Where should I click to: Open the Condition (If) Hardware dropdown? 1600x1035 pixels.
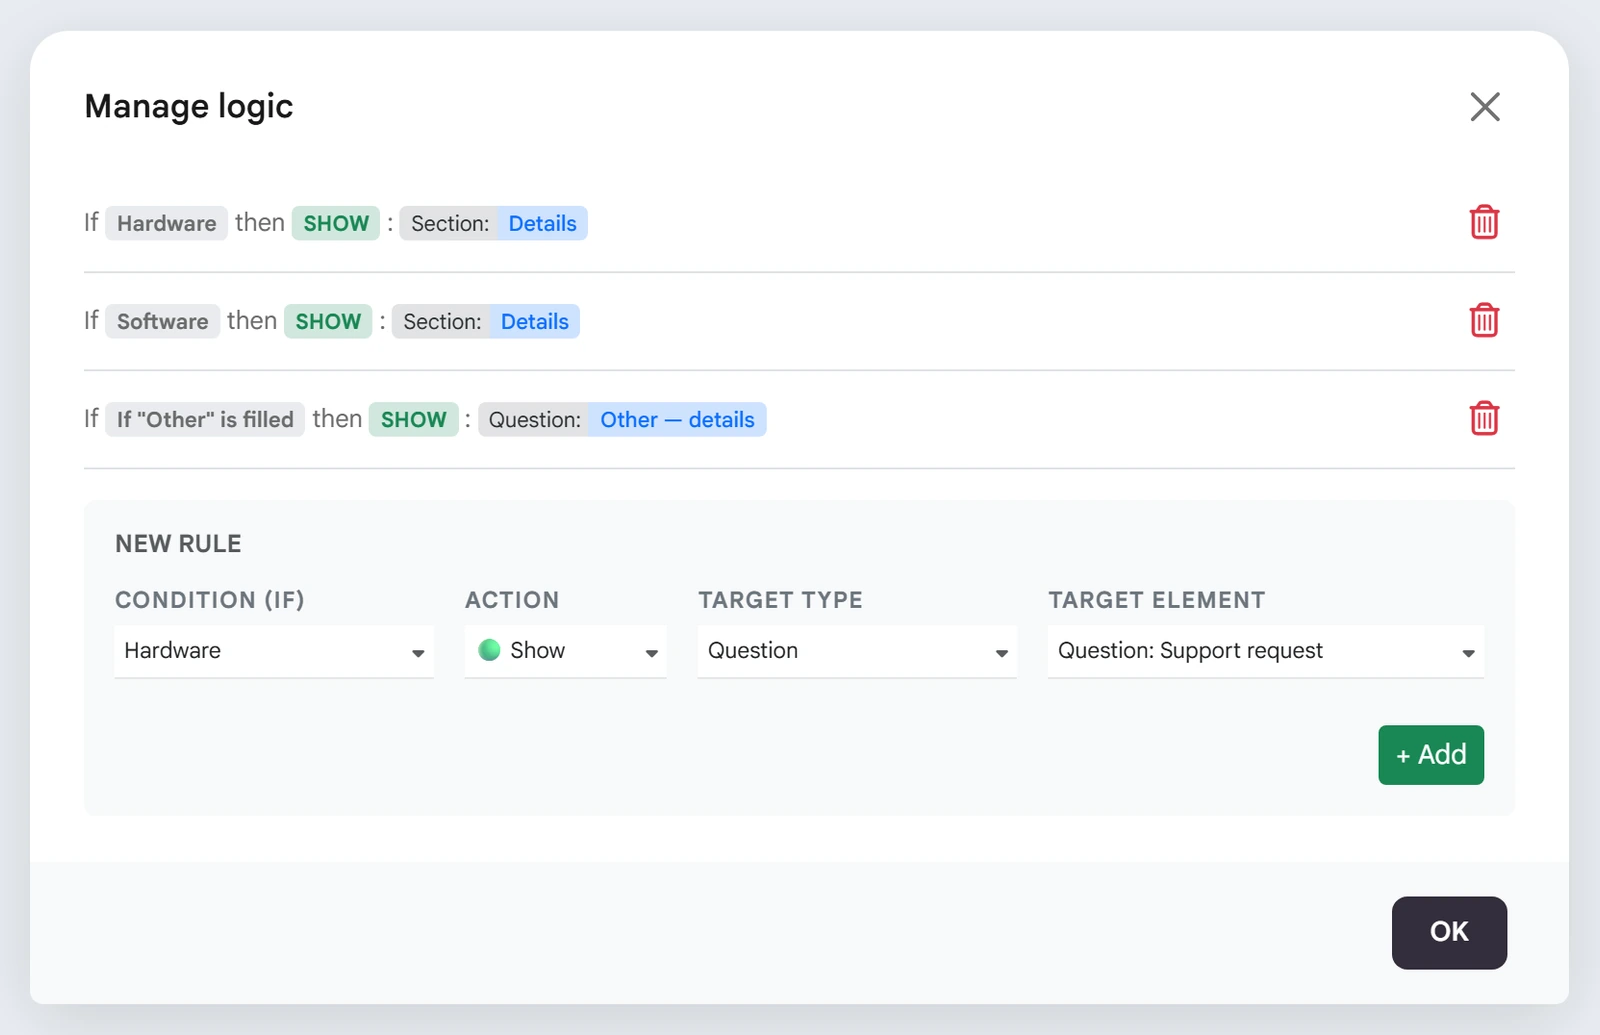pos(274,651)
